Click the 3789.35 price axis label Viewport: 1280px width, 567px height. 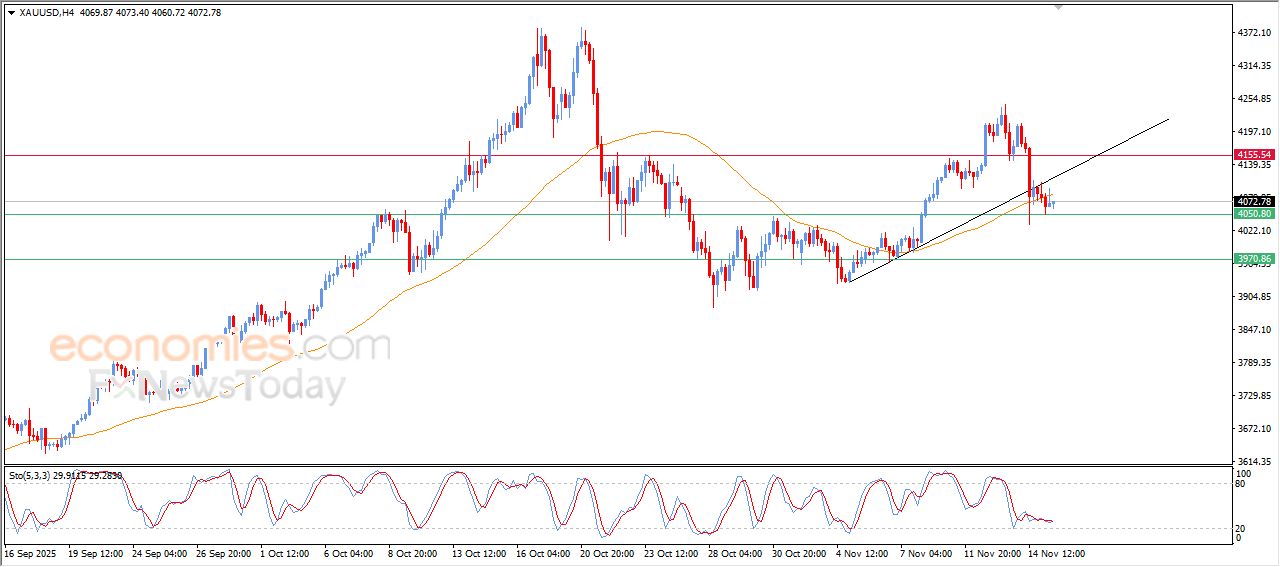pos(1255,363)
